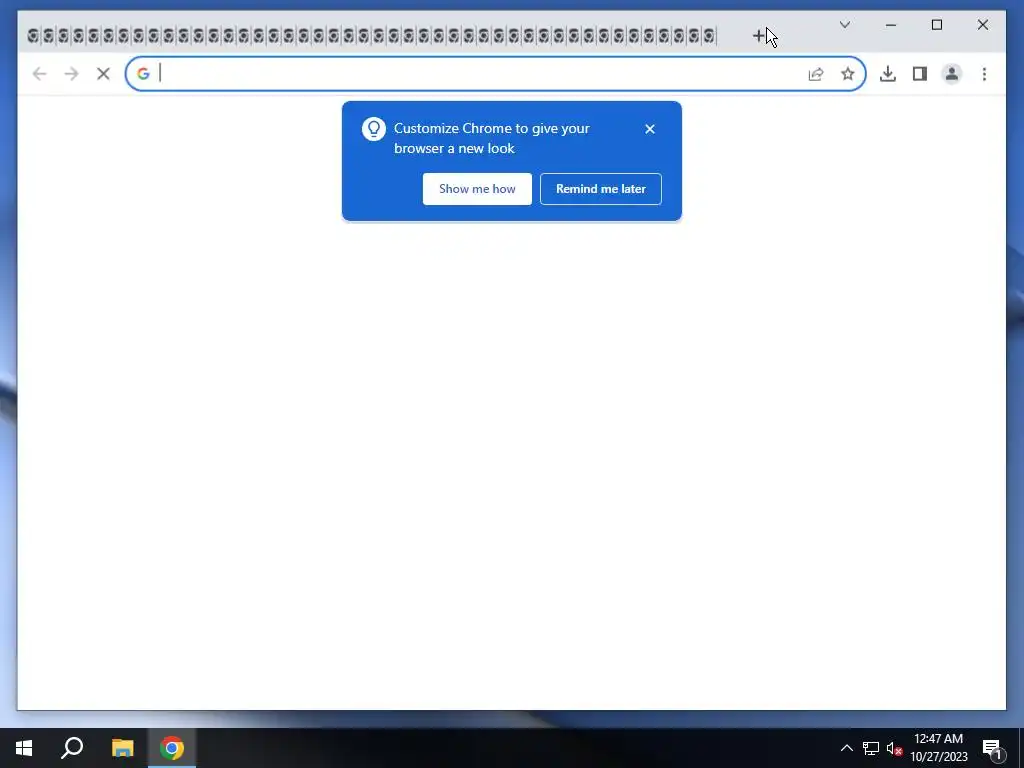Open the Windows Start menu

click(x=24, y=748)
